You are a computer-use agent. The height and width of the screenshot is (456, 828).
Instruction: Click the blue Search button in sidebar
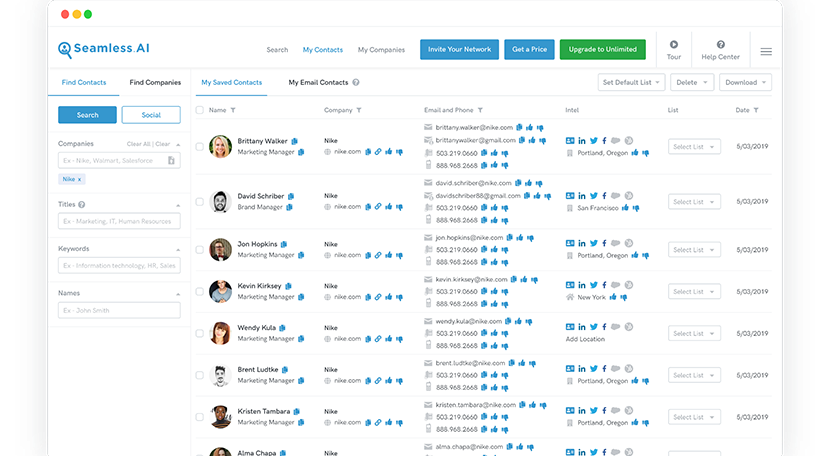click(87, 115)
